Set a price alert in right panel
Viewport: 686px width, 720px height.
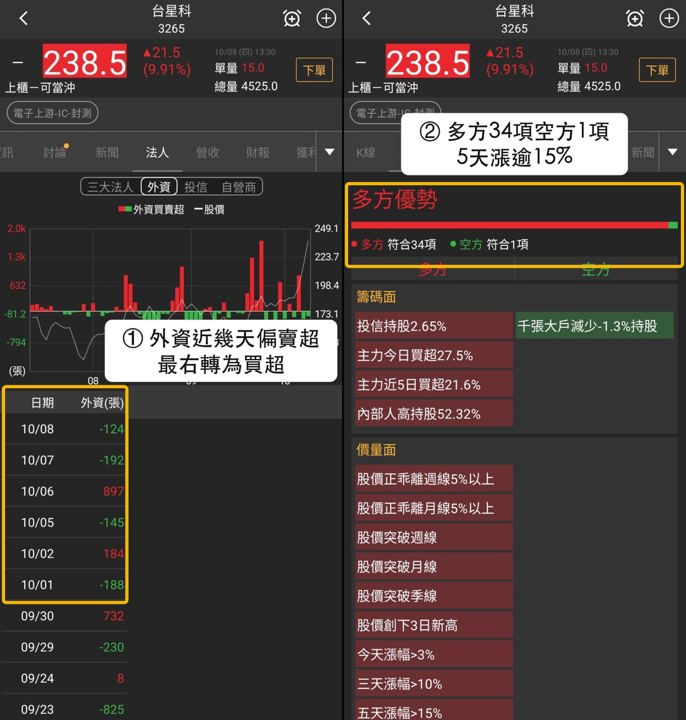tap(635, 19)
